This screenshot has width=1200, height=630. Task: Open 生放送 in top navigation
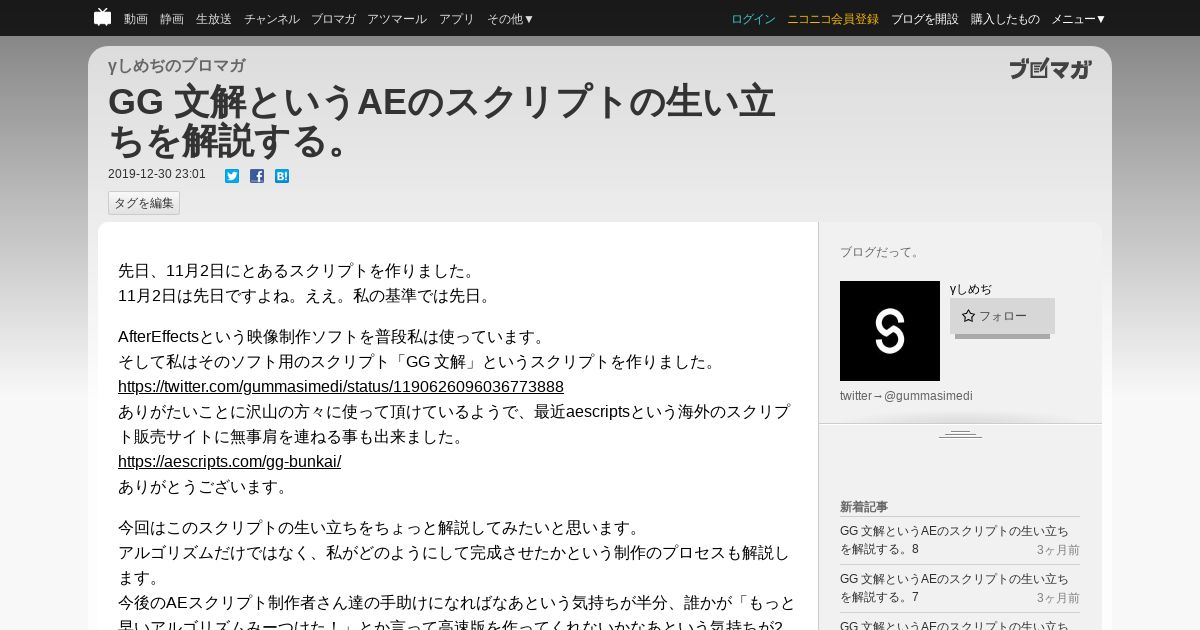tap(214, 19)
